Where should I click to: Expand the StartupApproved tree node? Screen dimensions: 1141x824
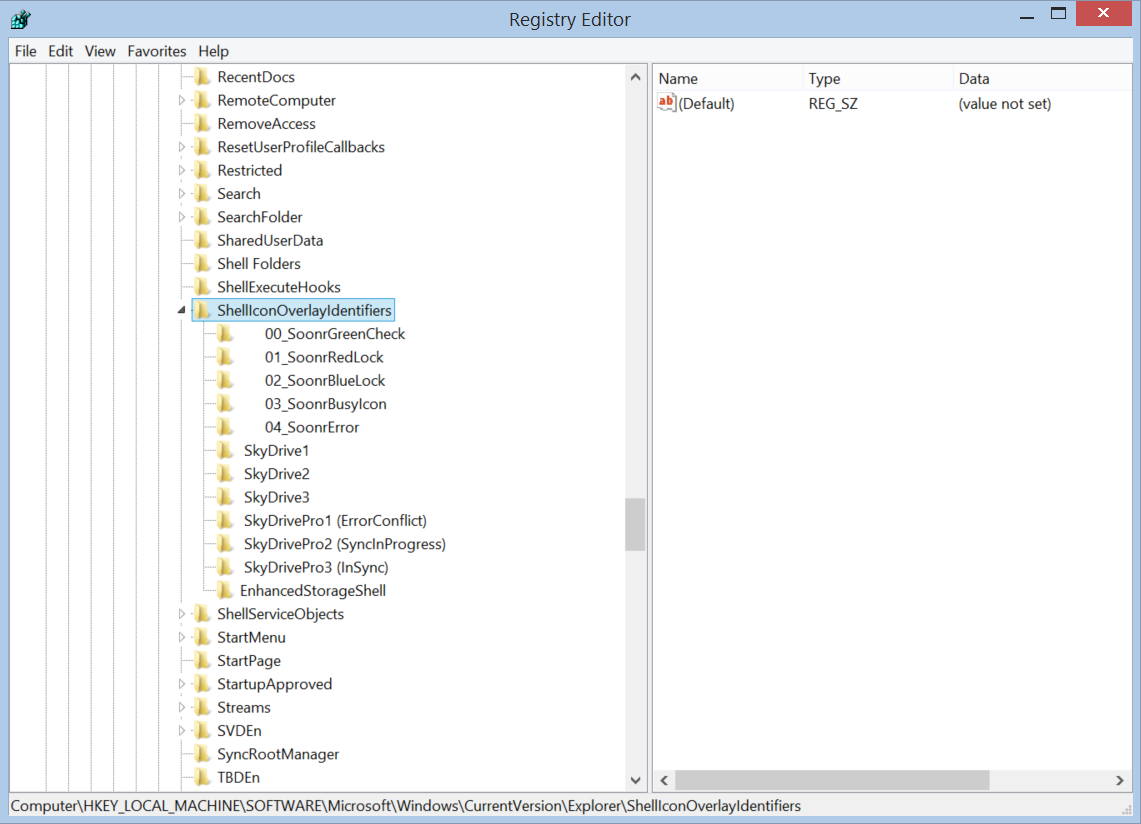(182, 684)
